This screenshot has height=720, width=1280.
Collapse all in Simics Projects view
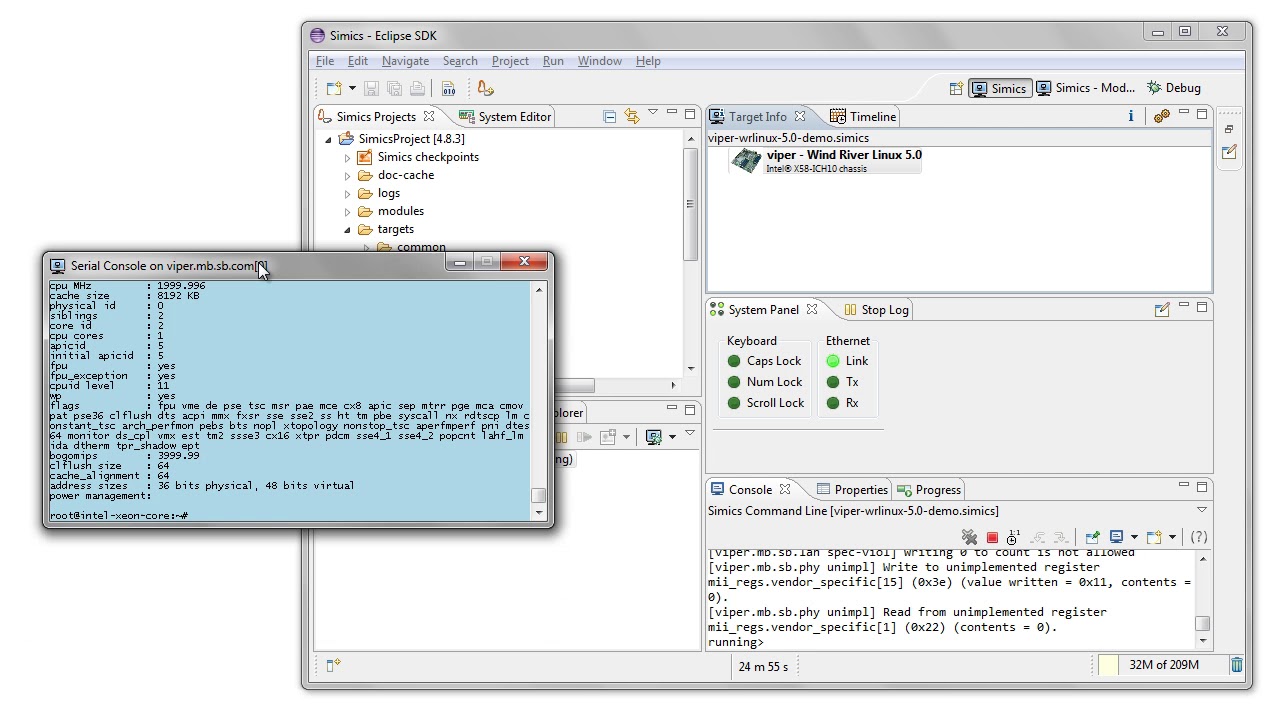(x=610, y=117)
